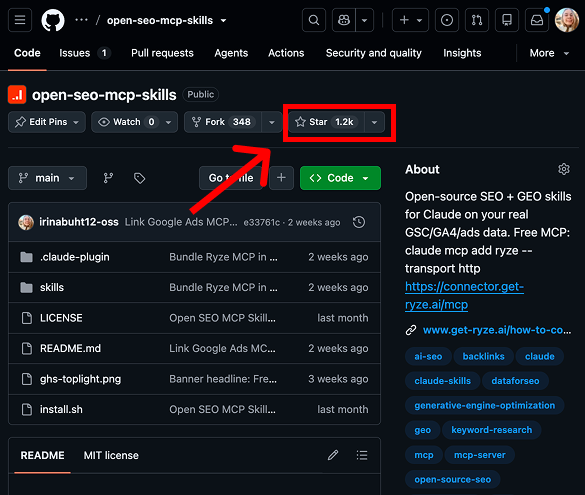This screenshot has width=585, height=495.
Task: Open connector.get-ryze.ai/mcp link
Action: point(464,295)
